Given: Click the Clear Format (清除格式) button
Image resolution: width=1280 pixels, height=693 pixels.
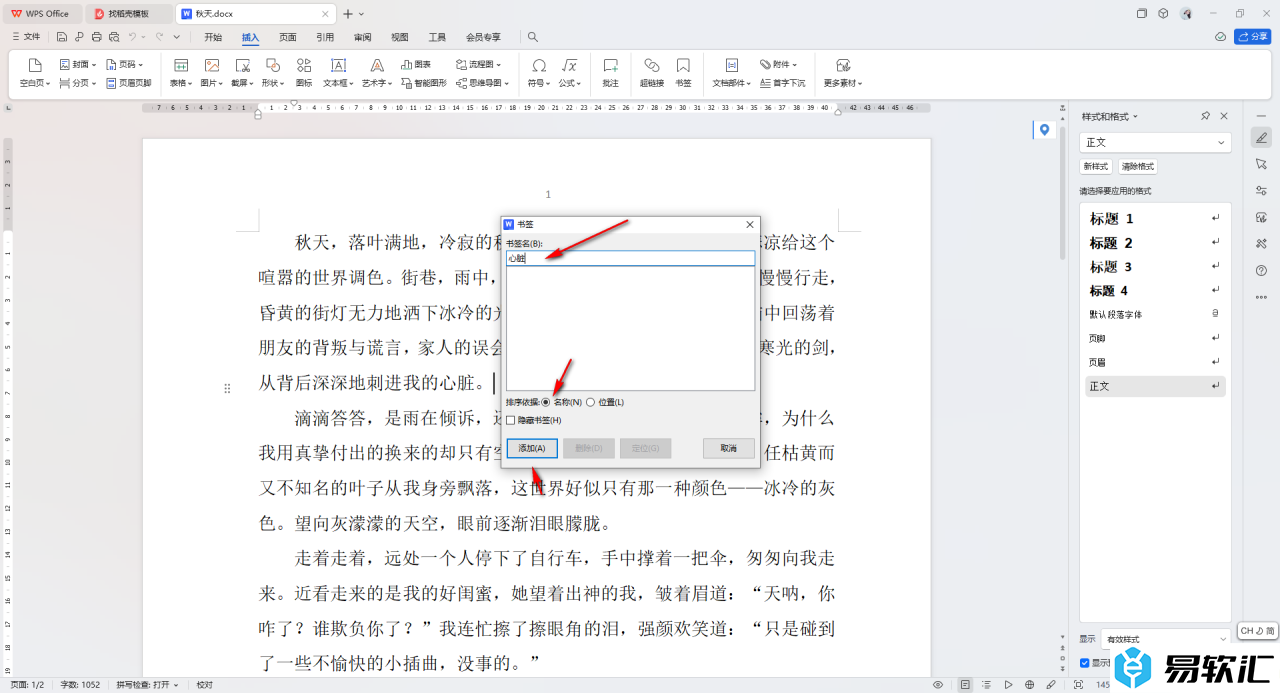Looking at the screenshot, I should pyautogui.click(x=1137, y=166).
